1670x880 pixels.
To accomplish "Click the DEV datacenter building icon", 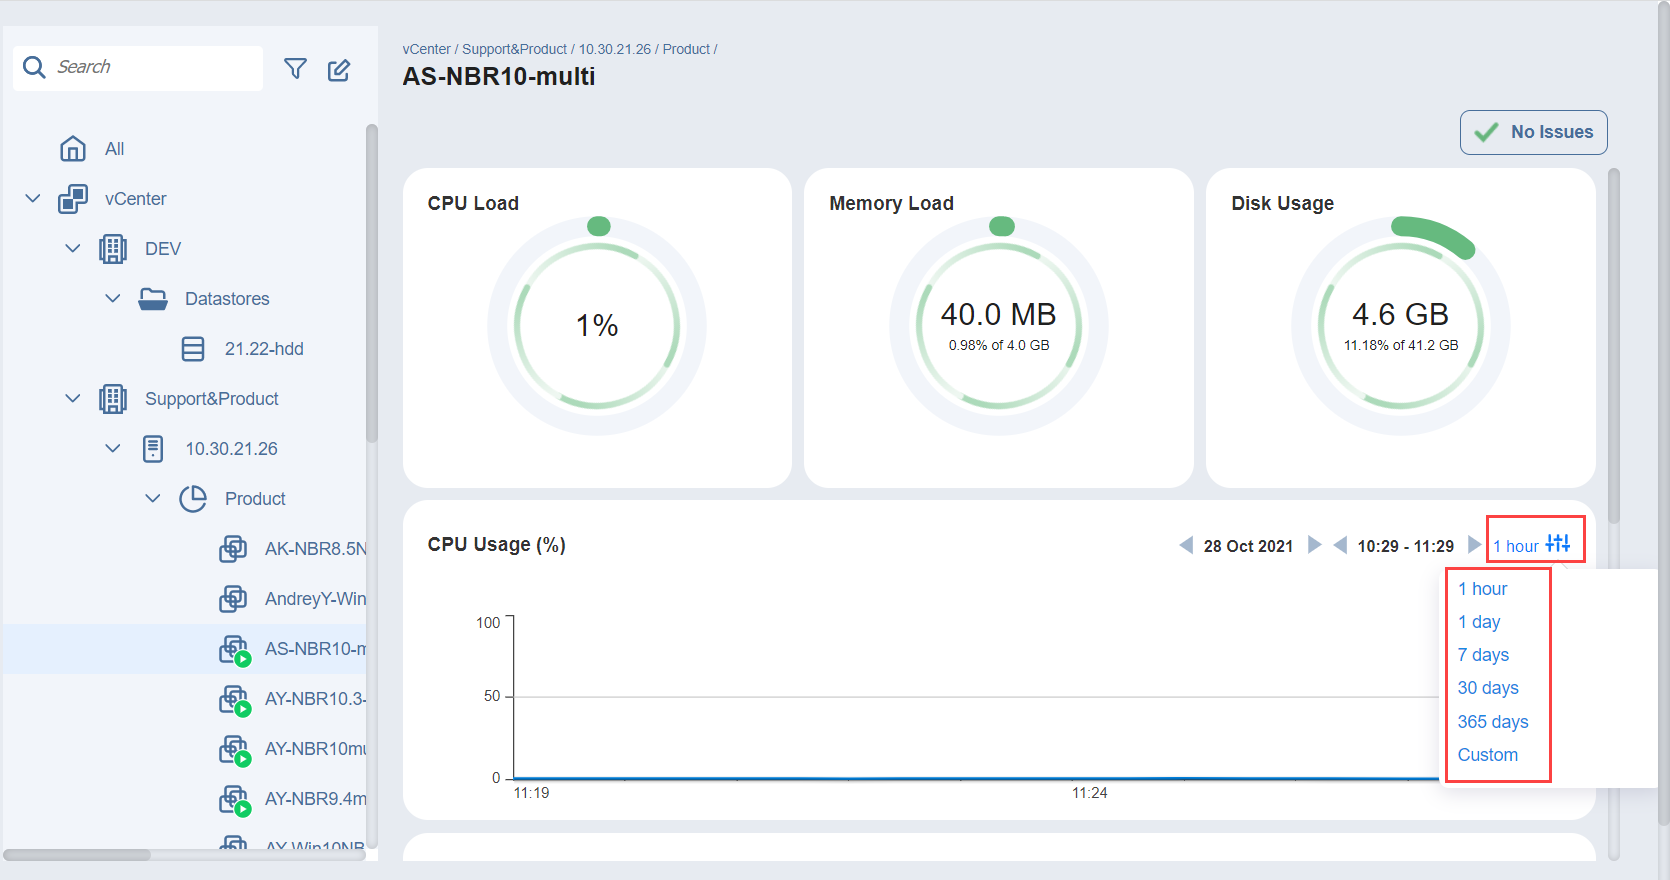I will coord(113,249).
